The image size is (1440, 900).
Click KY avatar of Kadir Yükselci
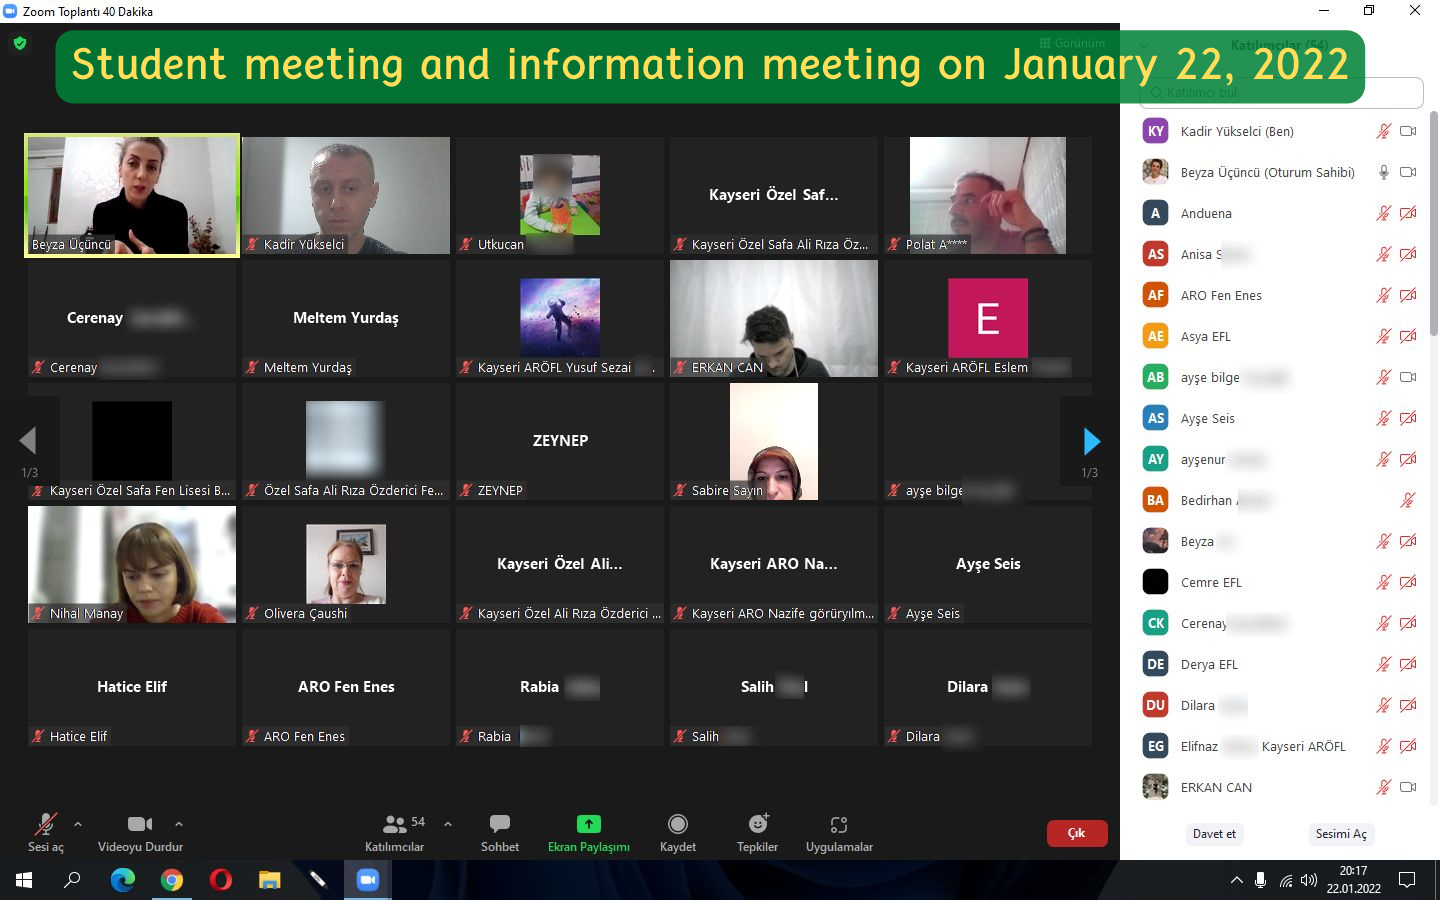[x=1155, y=131]
